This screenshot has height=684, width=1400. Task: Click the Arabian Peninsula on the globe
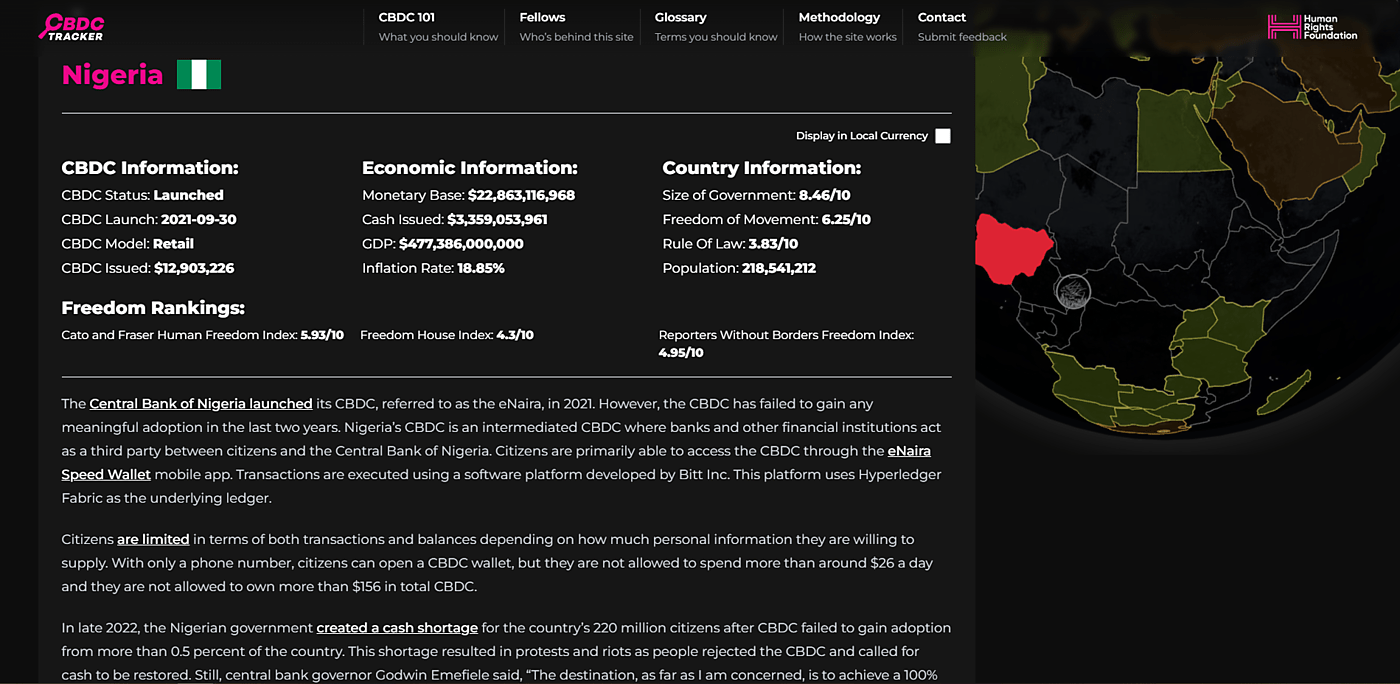[1290, 135]
